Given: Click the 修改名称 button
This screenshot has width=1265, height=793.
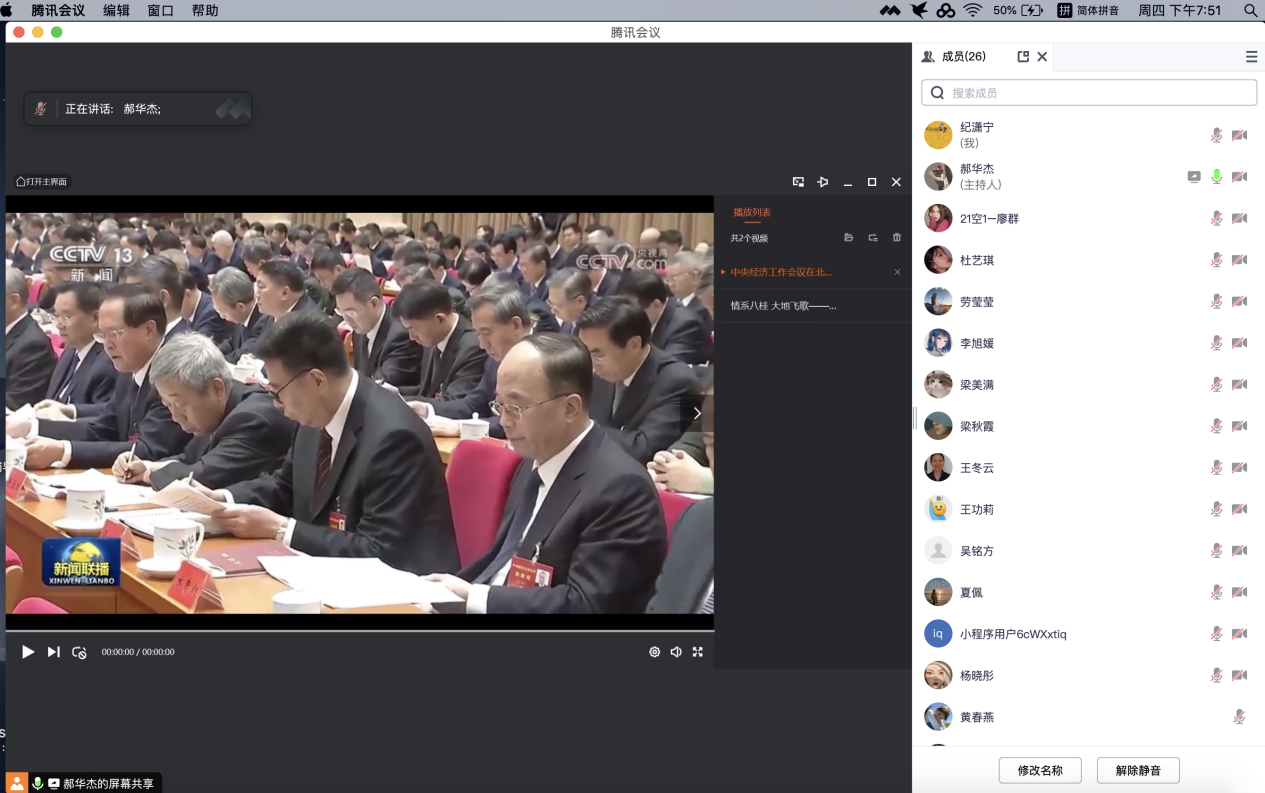Looking at the screenshot, I should point(1039,770).
